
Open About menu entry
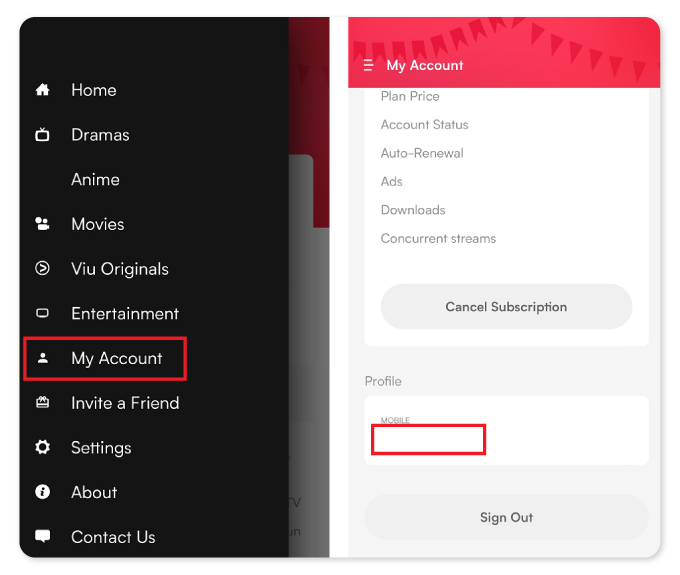(x=94, y=492)
